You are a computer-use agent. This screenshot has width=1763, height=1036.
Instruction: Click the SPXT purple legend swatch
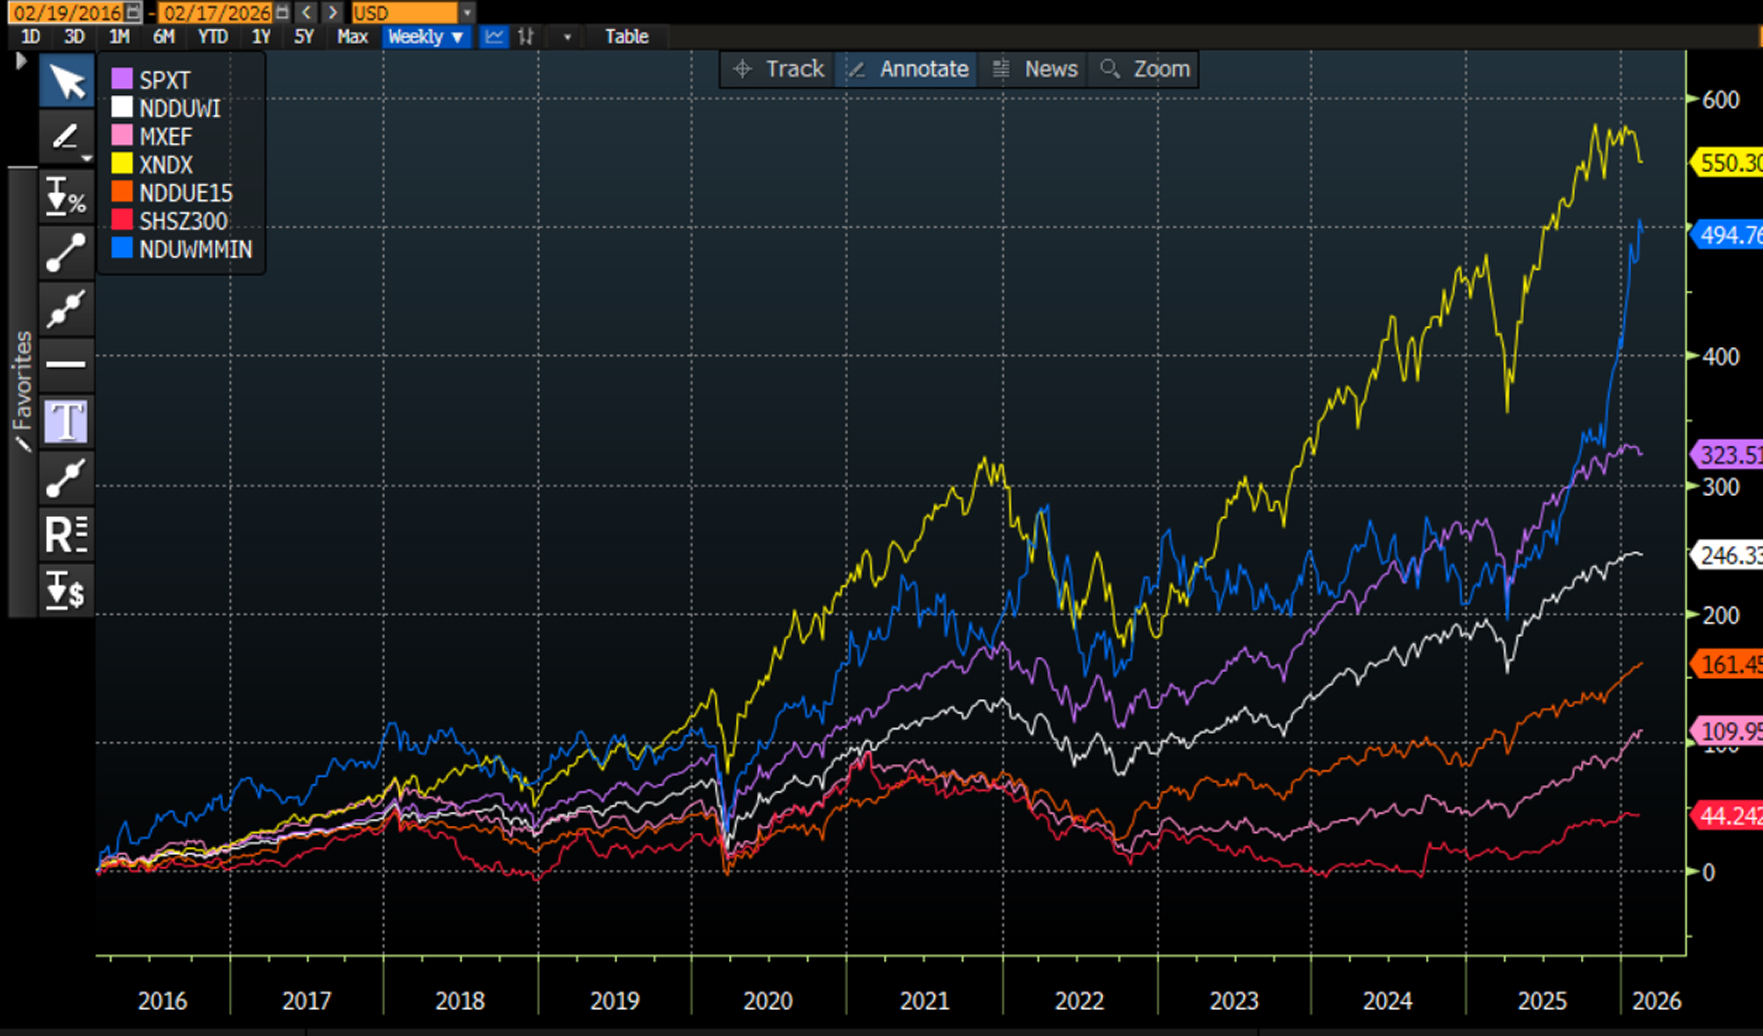[122, 79]
